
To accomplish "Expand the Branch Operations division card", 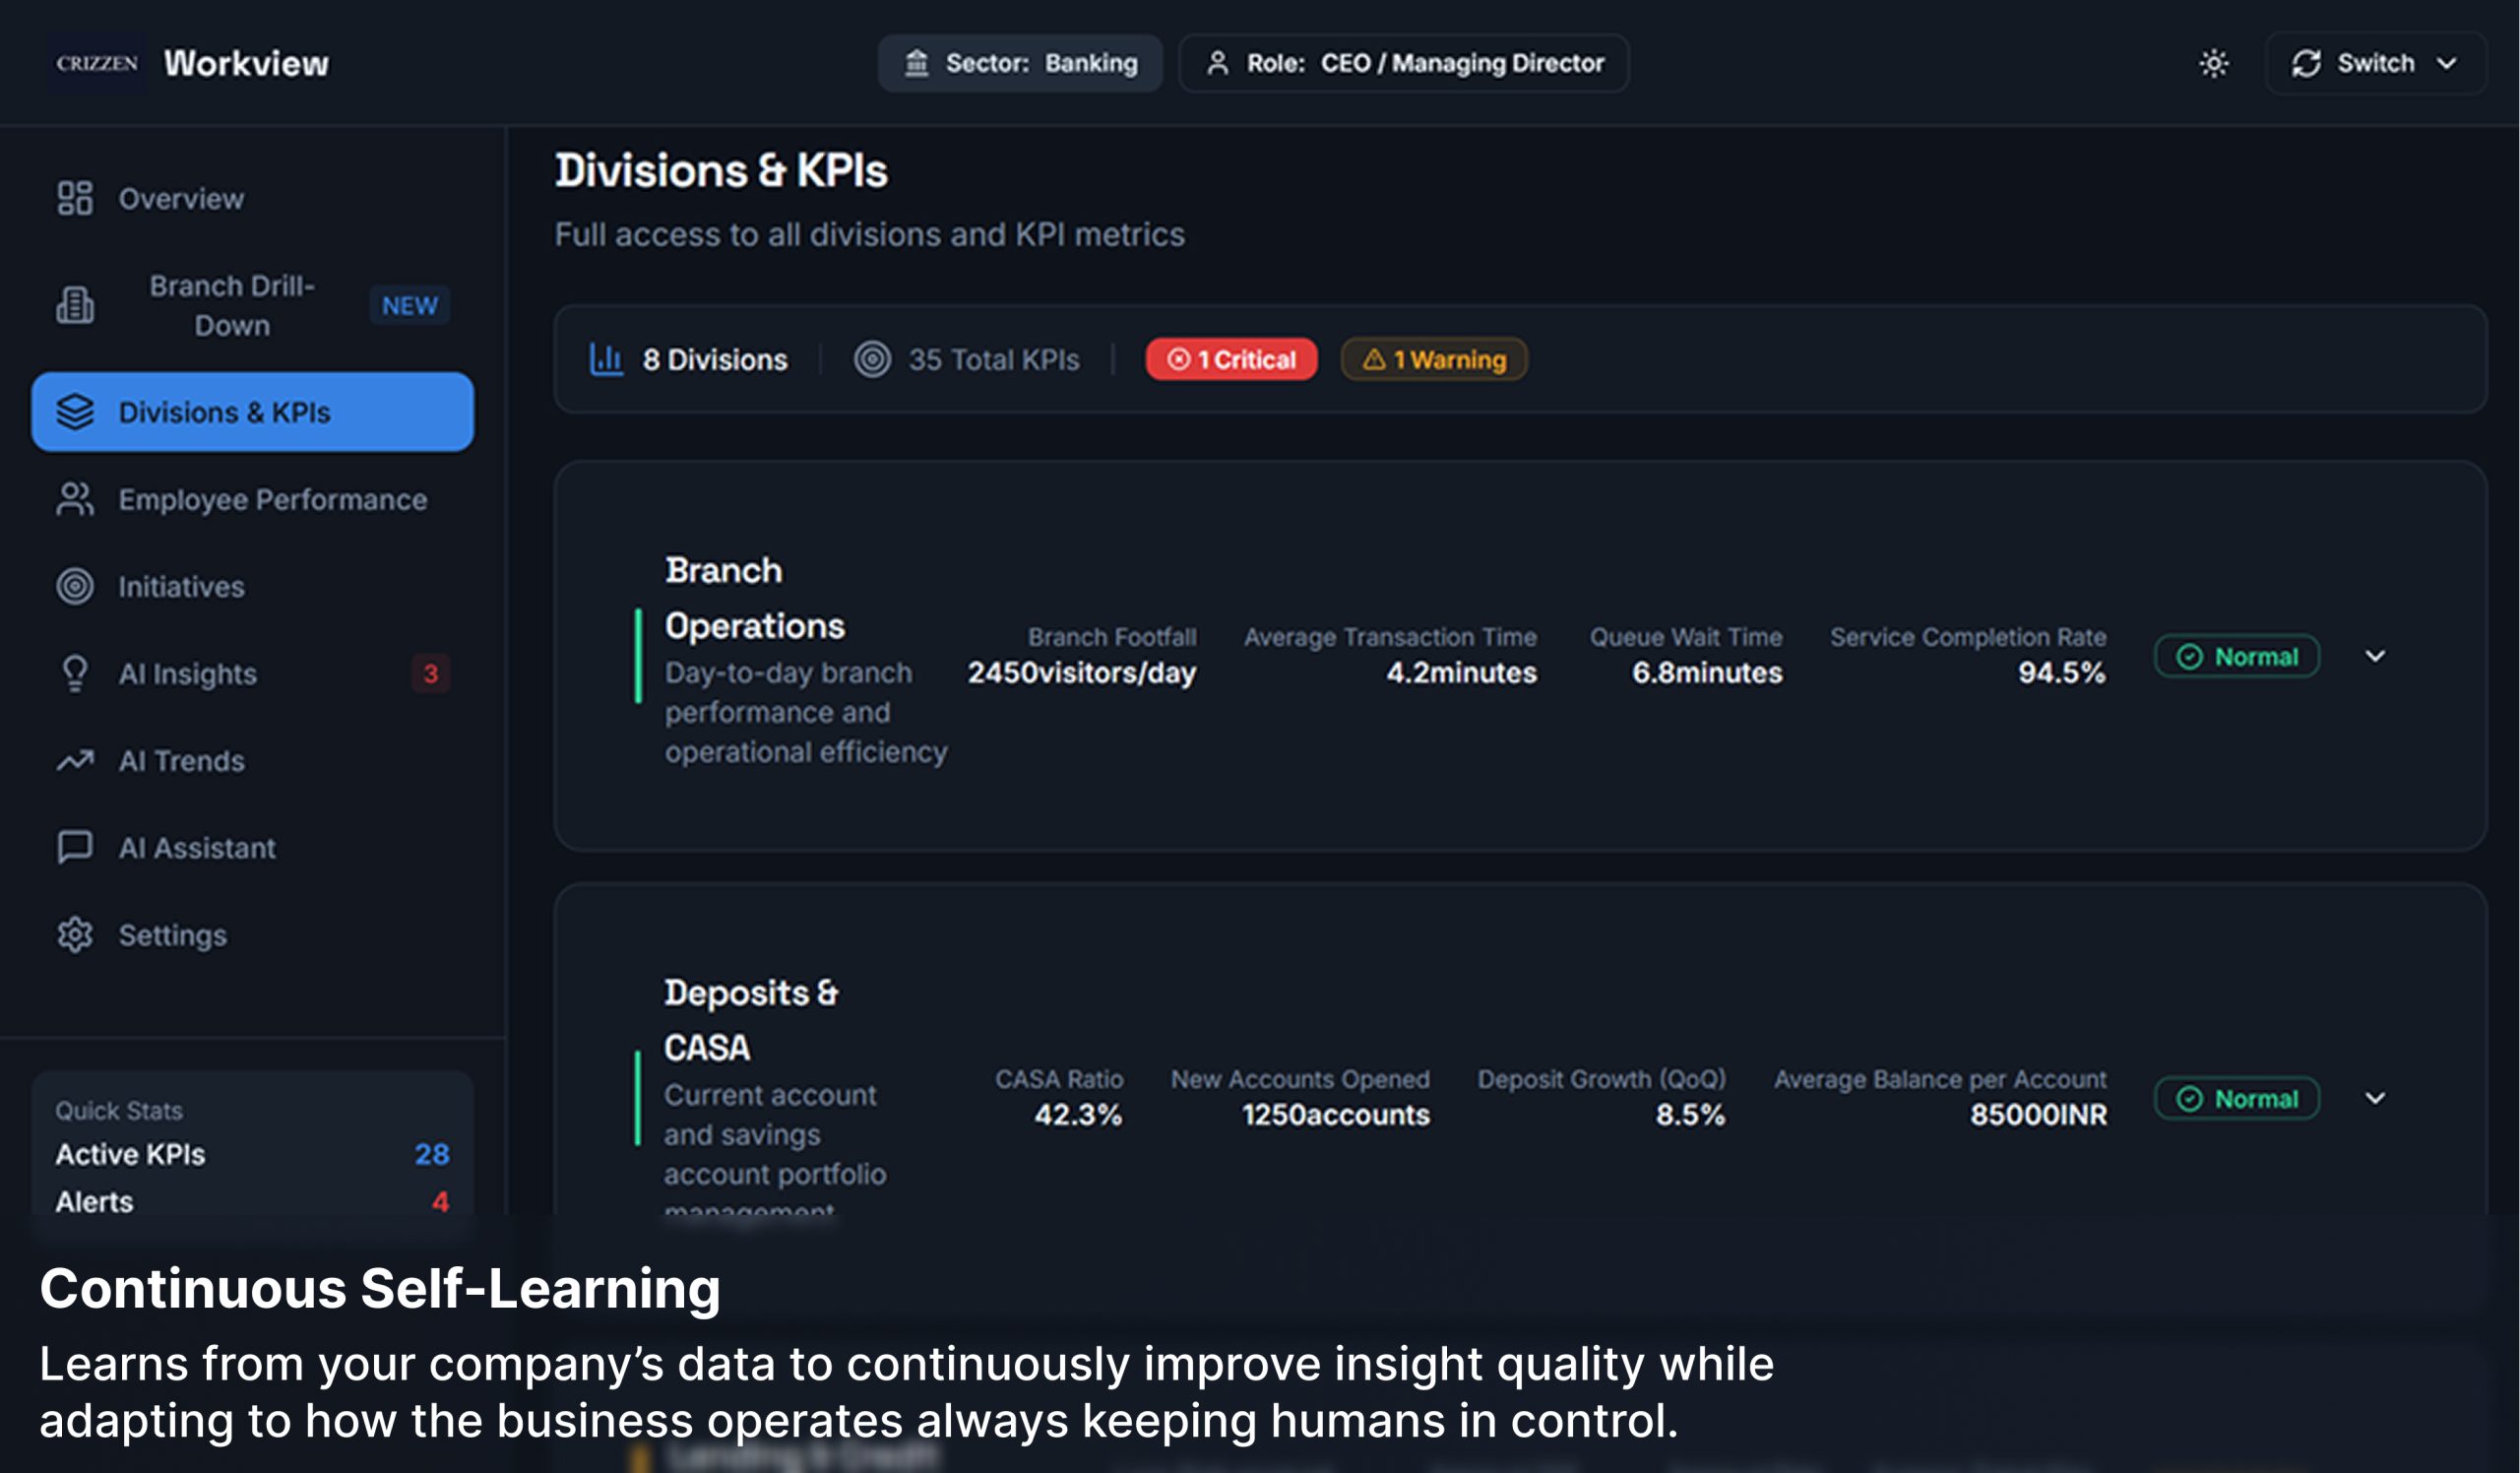I will pos(2375,656).
